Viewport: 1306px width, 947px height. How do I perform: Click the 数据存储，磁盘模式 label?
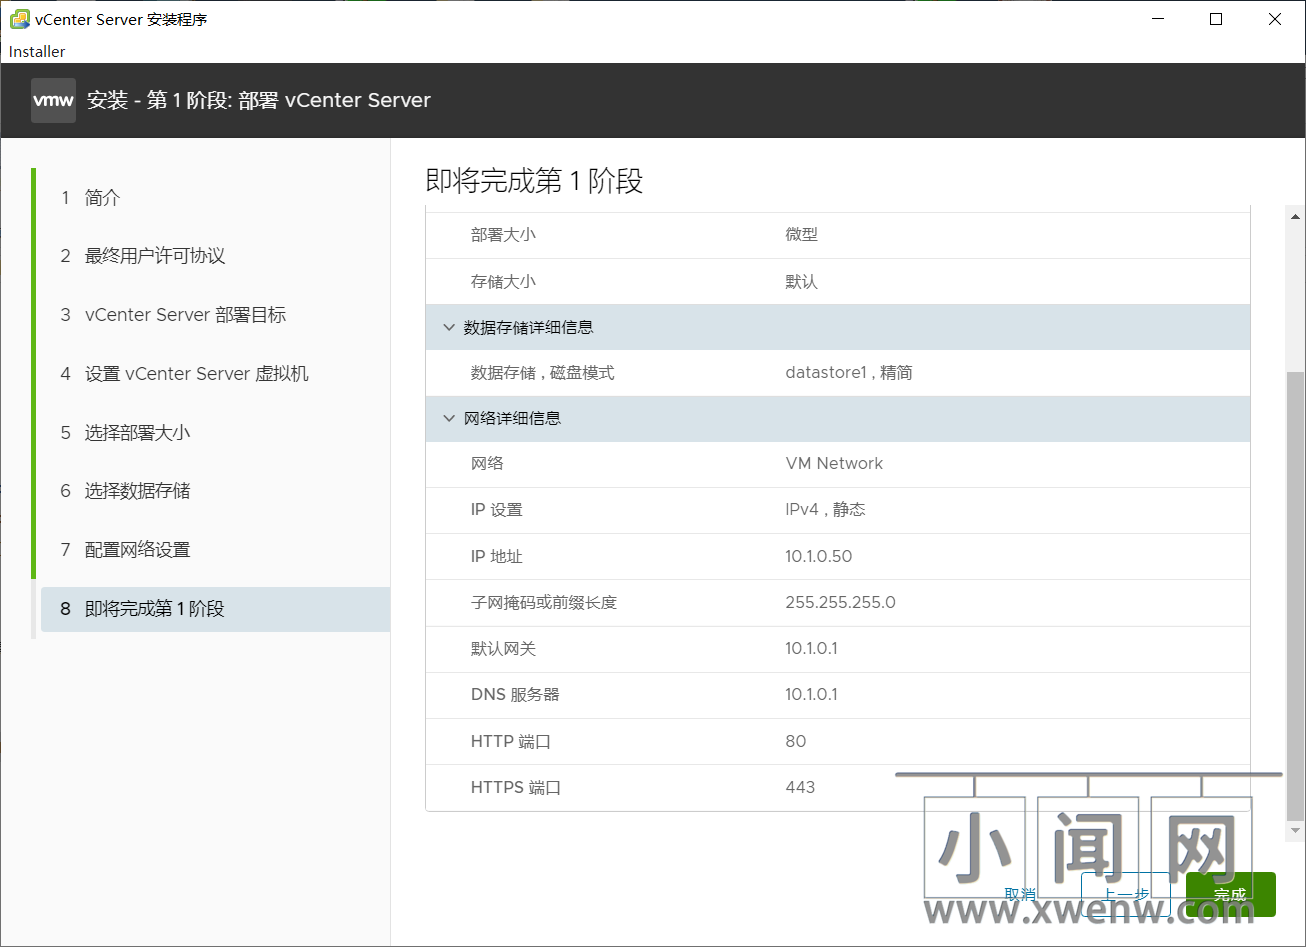point(542,373)
